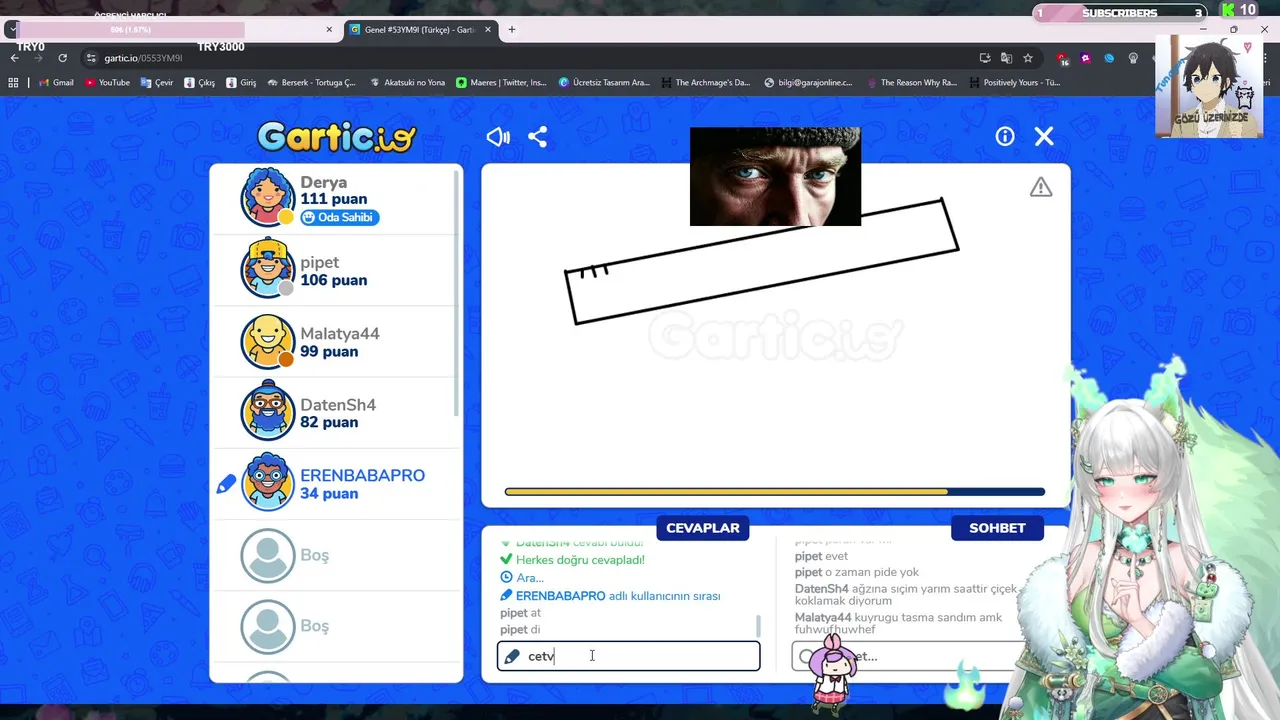Click the Oda Sahibi badge
This screenshot has width=1280, height=720.
tap(339, 217)
